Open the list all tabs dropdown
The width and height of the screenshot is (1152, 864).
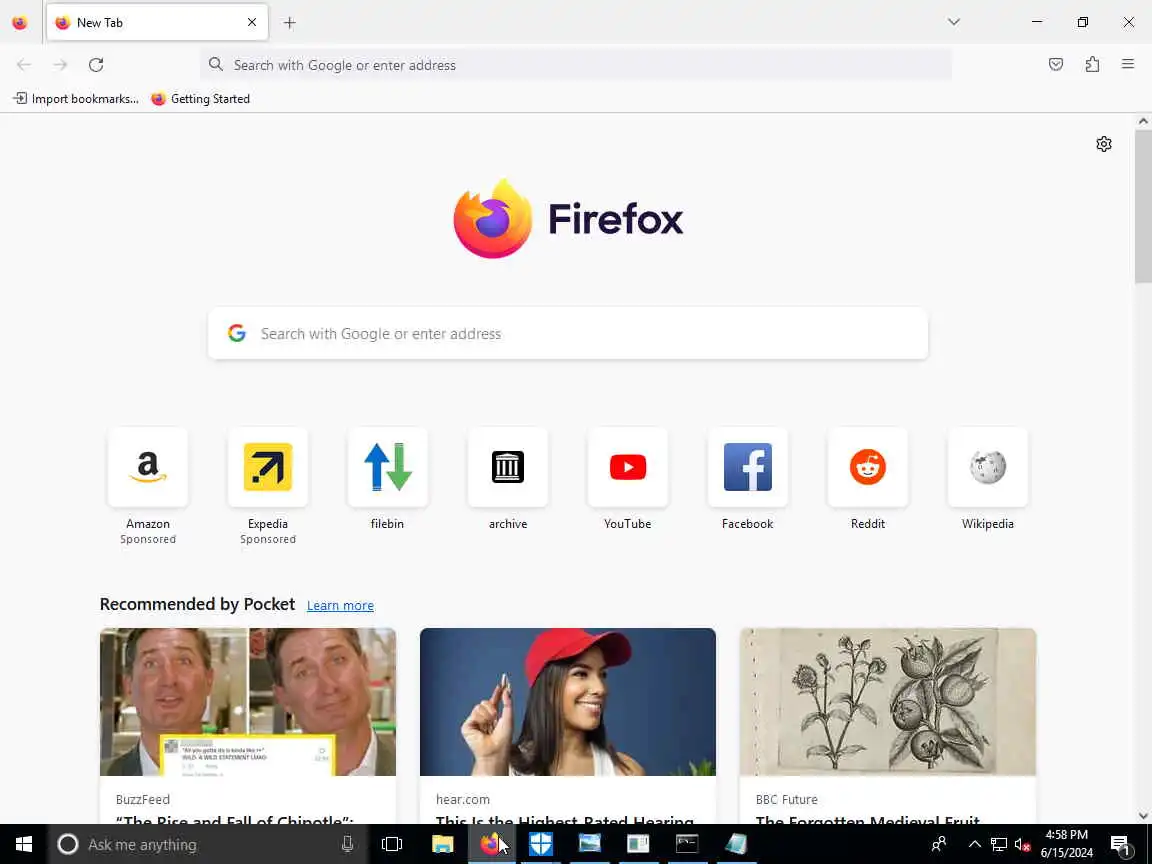pos(954,22)
